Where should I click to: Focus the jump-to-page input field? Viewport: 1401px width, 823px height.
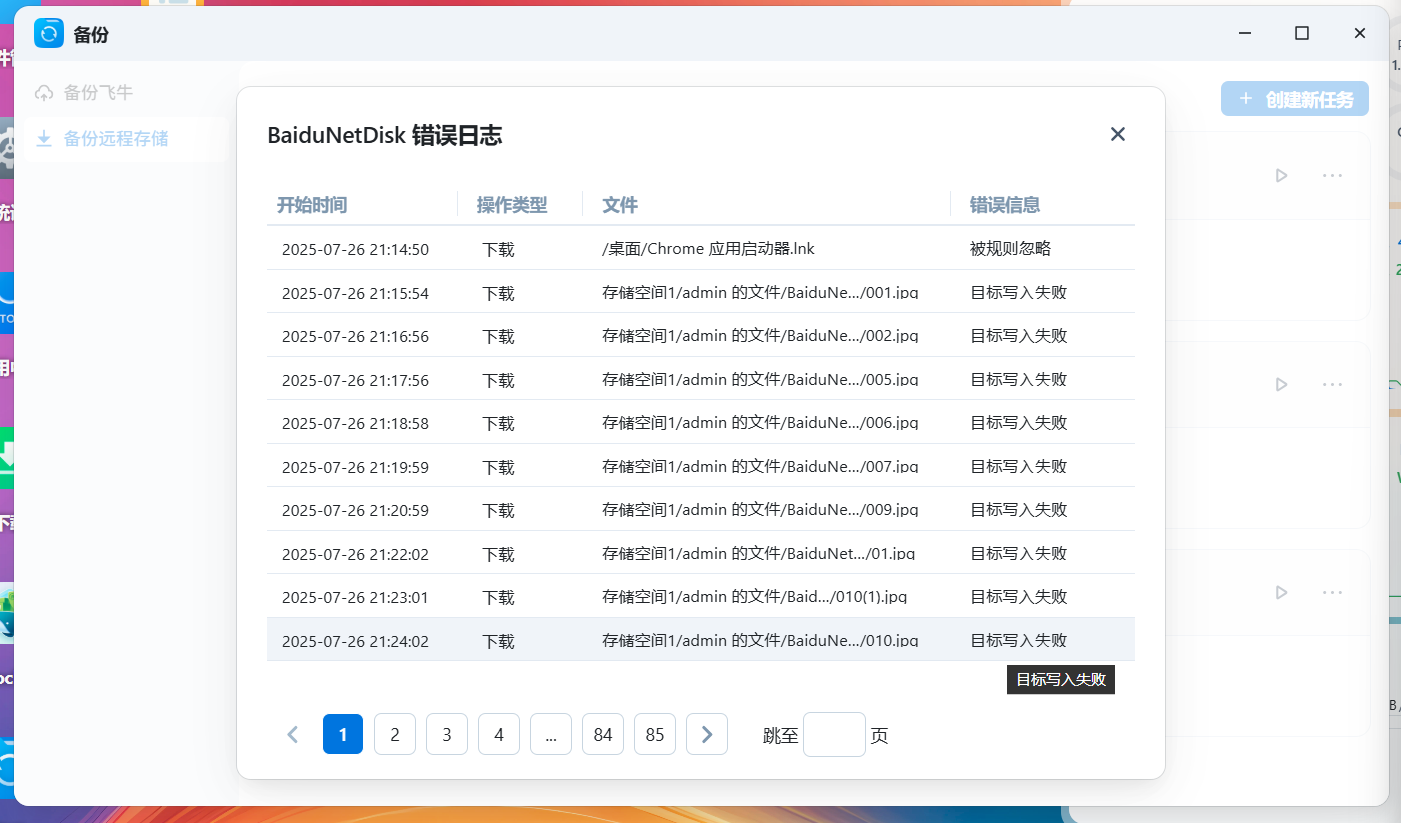click(834, 735)
